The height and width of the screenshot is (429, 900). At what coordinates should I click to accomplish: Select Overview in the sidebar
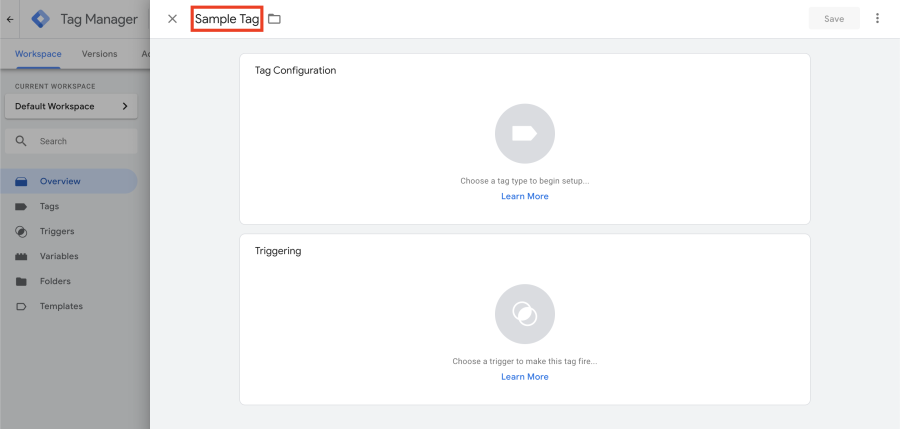pos(68,181)
